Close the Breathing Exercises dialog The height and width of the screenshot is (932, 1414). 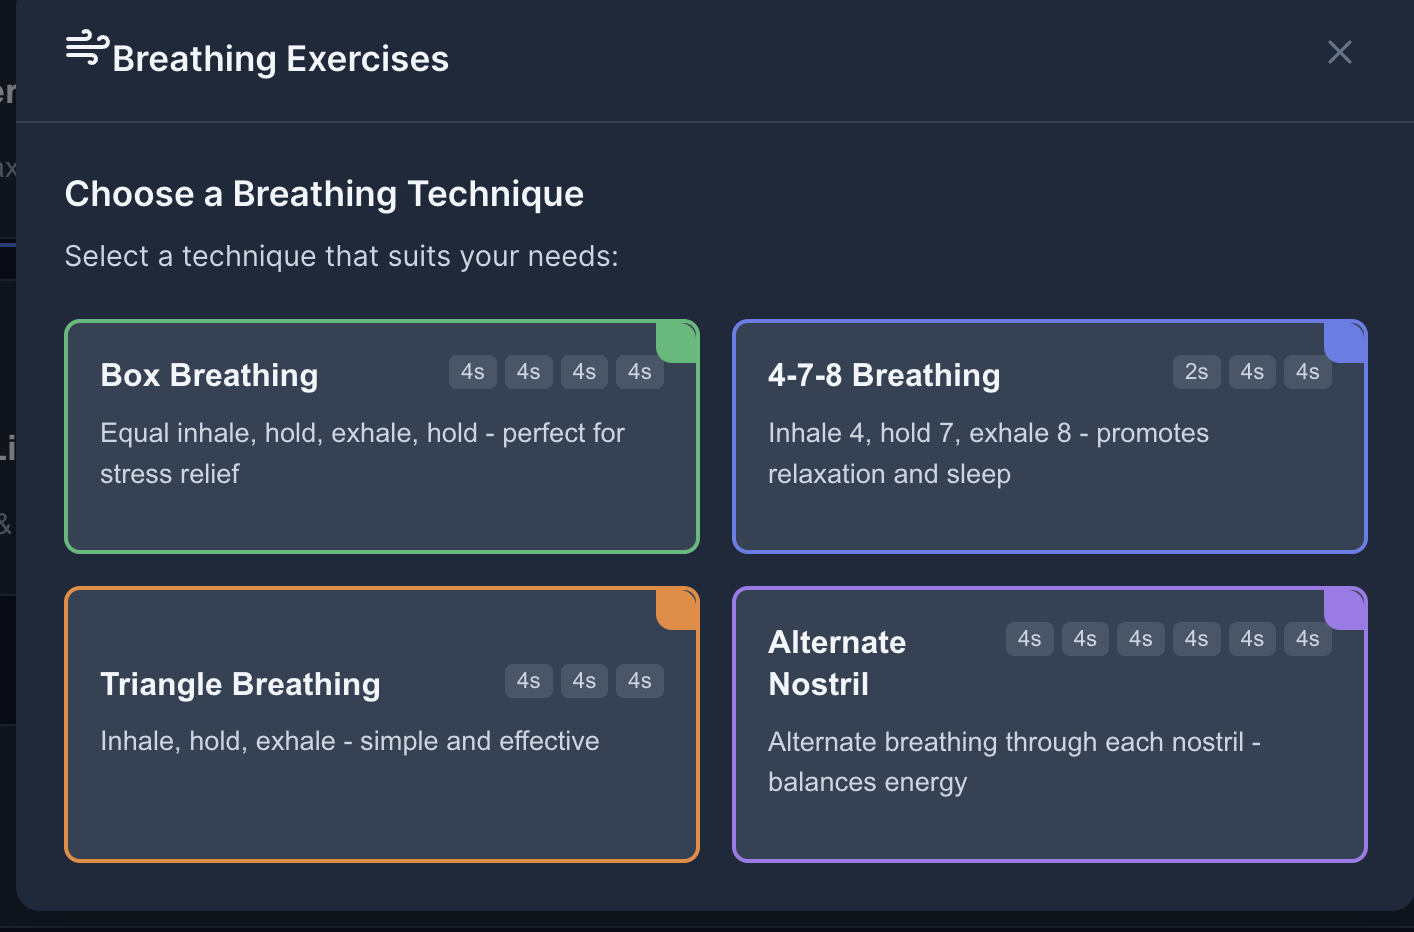coord(1339,52)
